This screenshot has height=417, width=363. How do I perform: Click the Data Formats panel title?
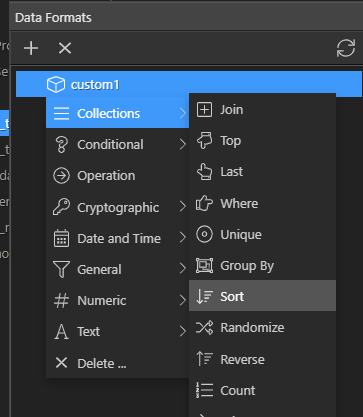coord(53,18)
